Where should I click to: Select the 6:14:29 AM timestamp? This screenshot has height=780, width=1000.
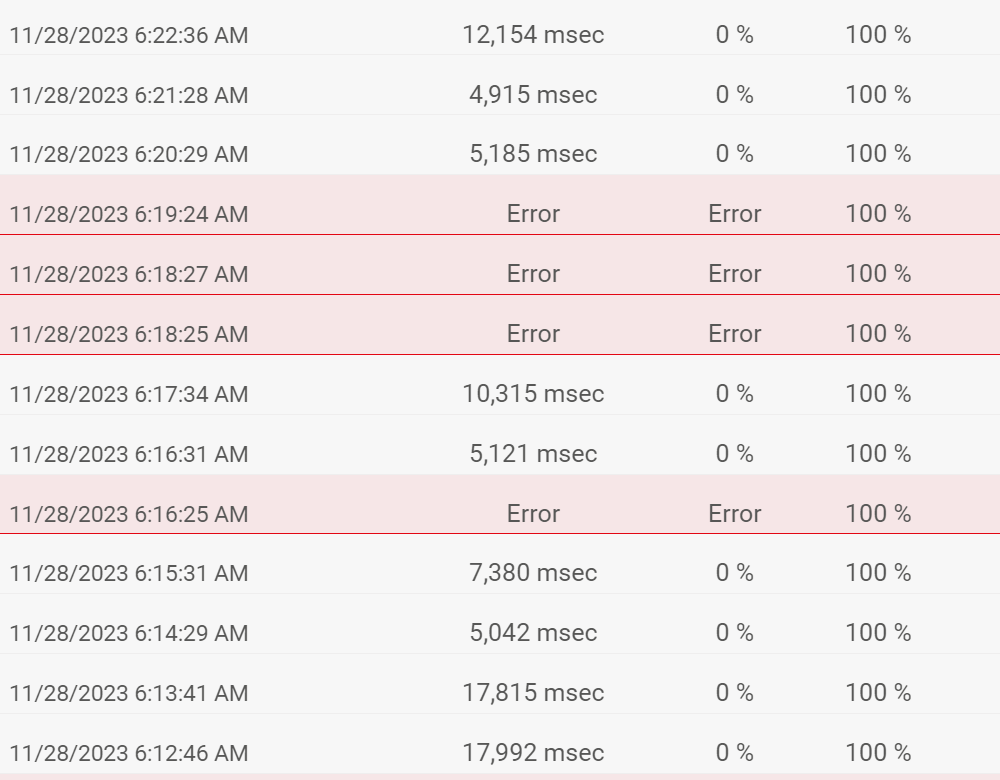(129, 633)
